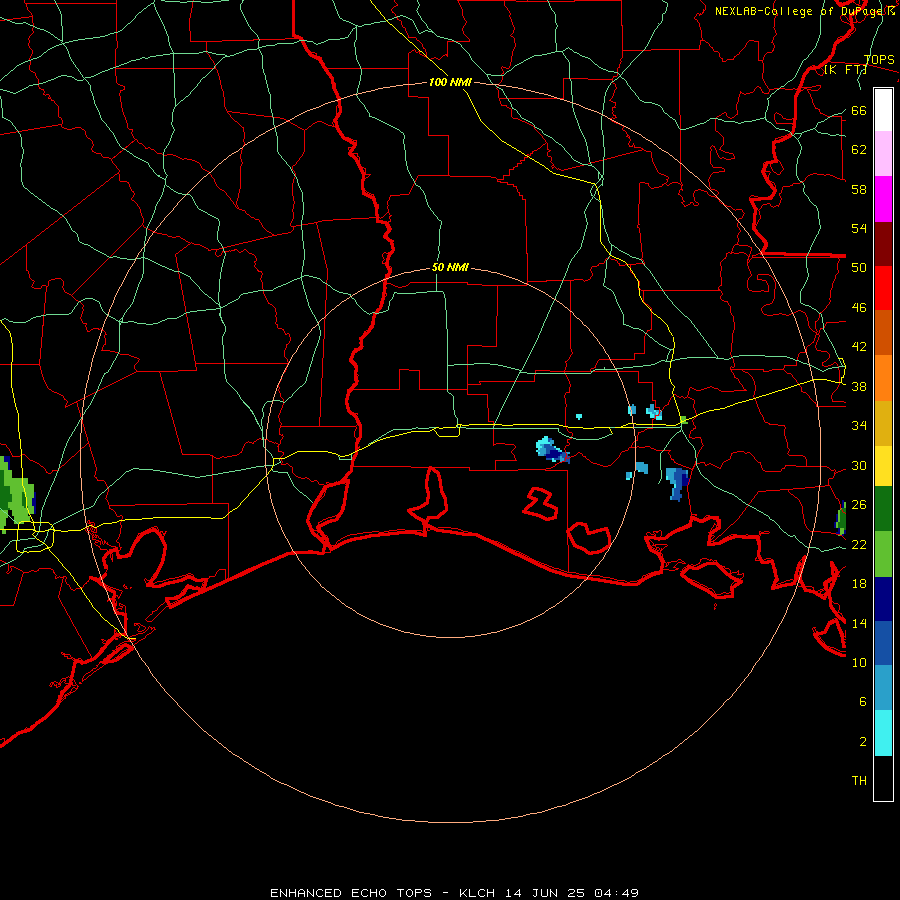Select the yellow legend color band
900x900 pixels.
883,466
